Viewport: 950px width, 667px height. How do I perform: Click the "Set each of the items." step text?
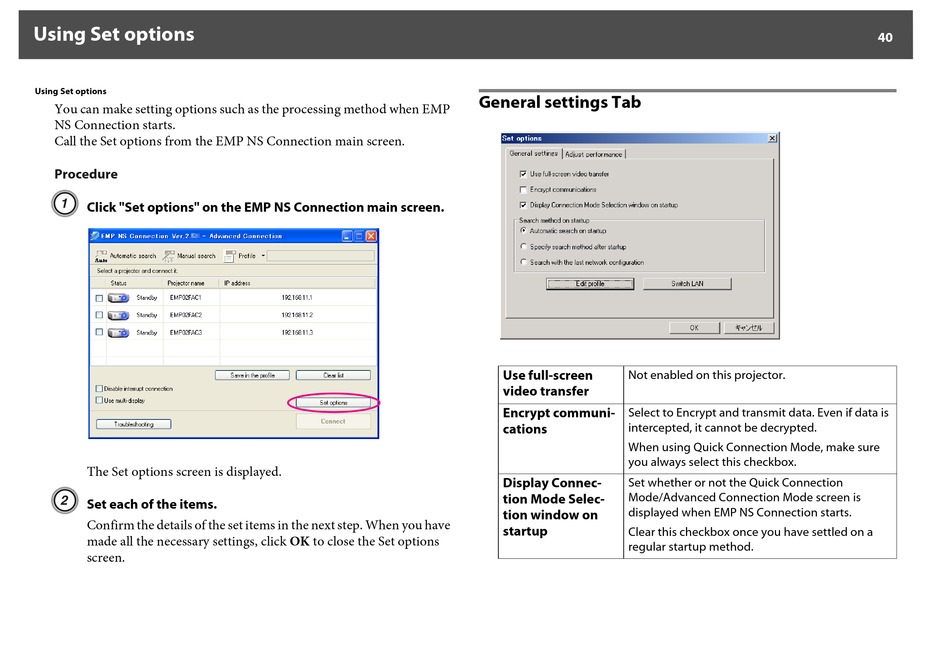click(x=151, y=505)
